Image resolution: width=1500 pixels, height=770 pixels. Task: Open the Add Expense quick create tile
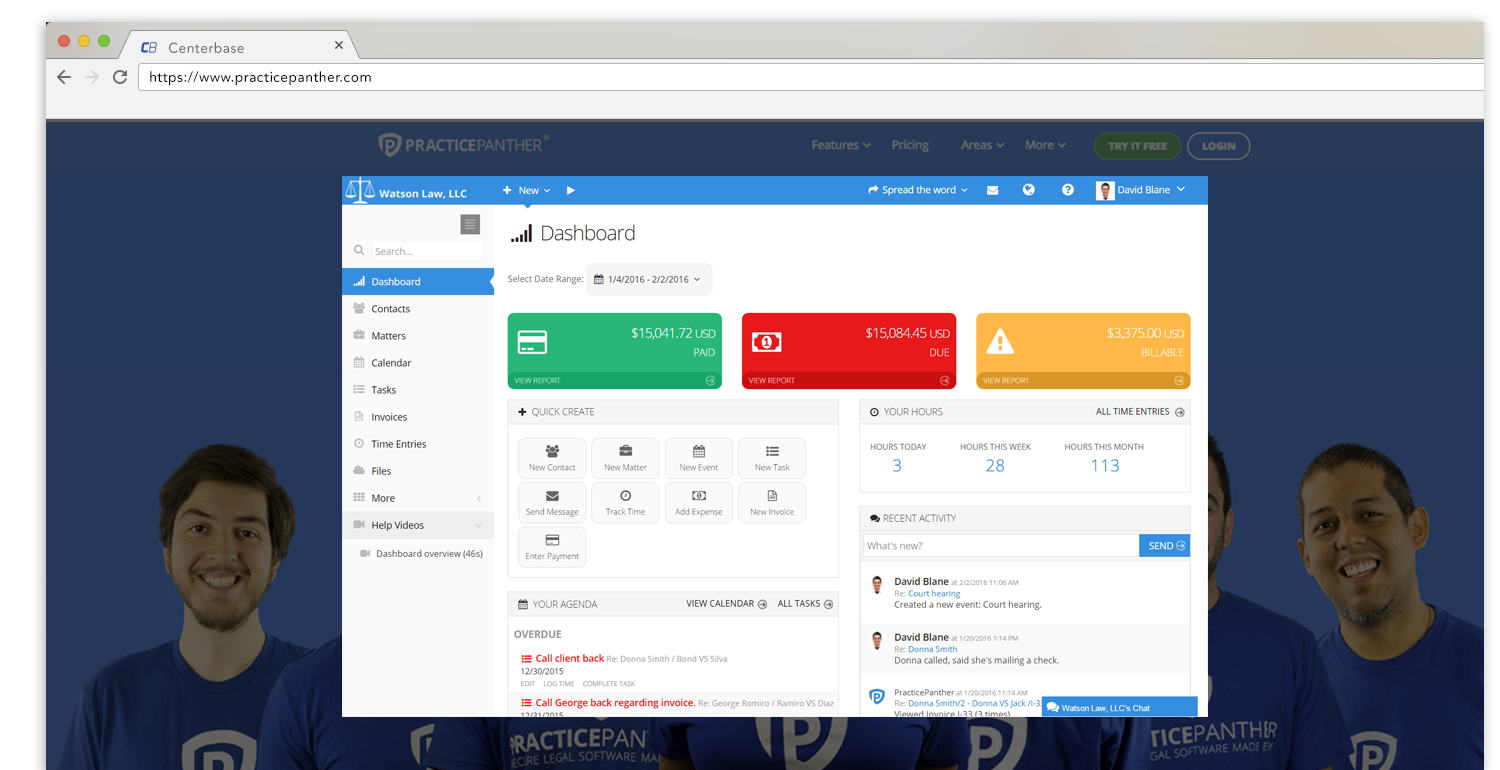[x=698, y=502]
